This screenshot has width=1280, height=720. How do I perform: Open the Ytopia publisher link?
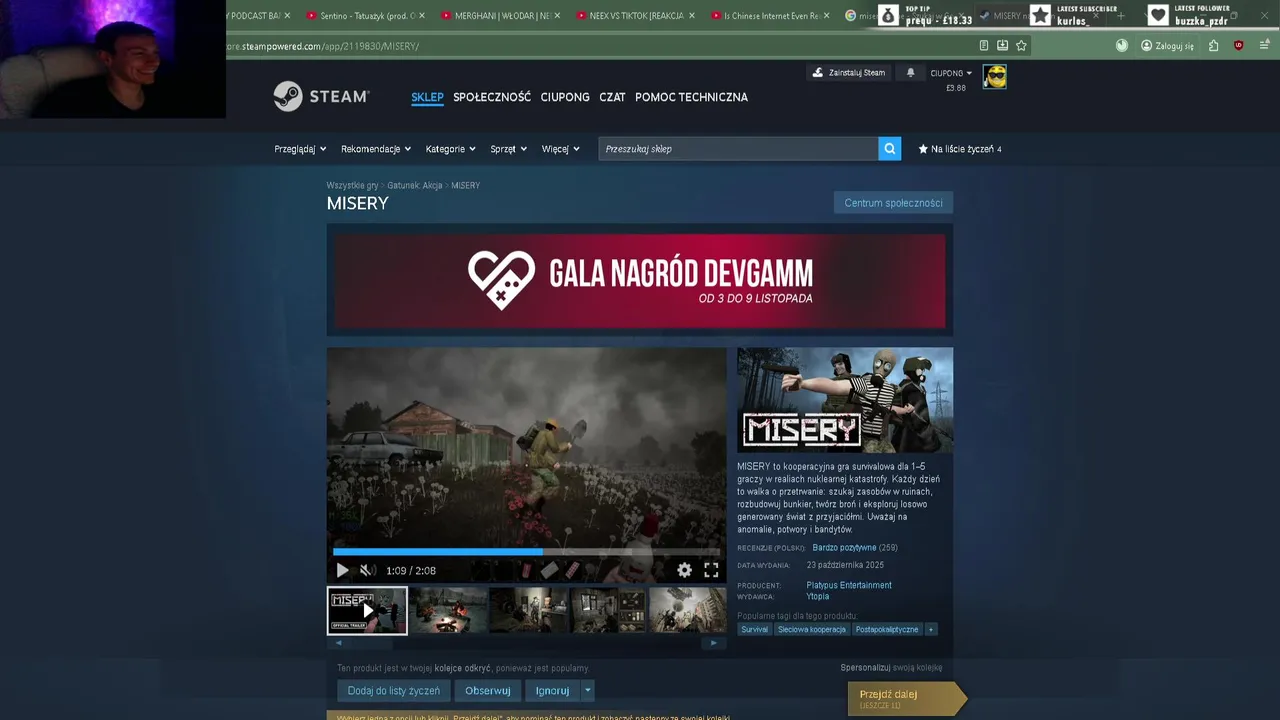(x=818, y=596)
